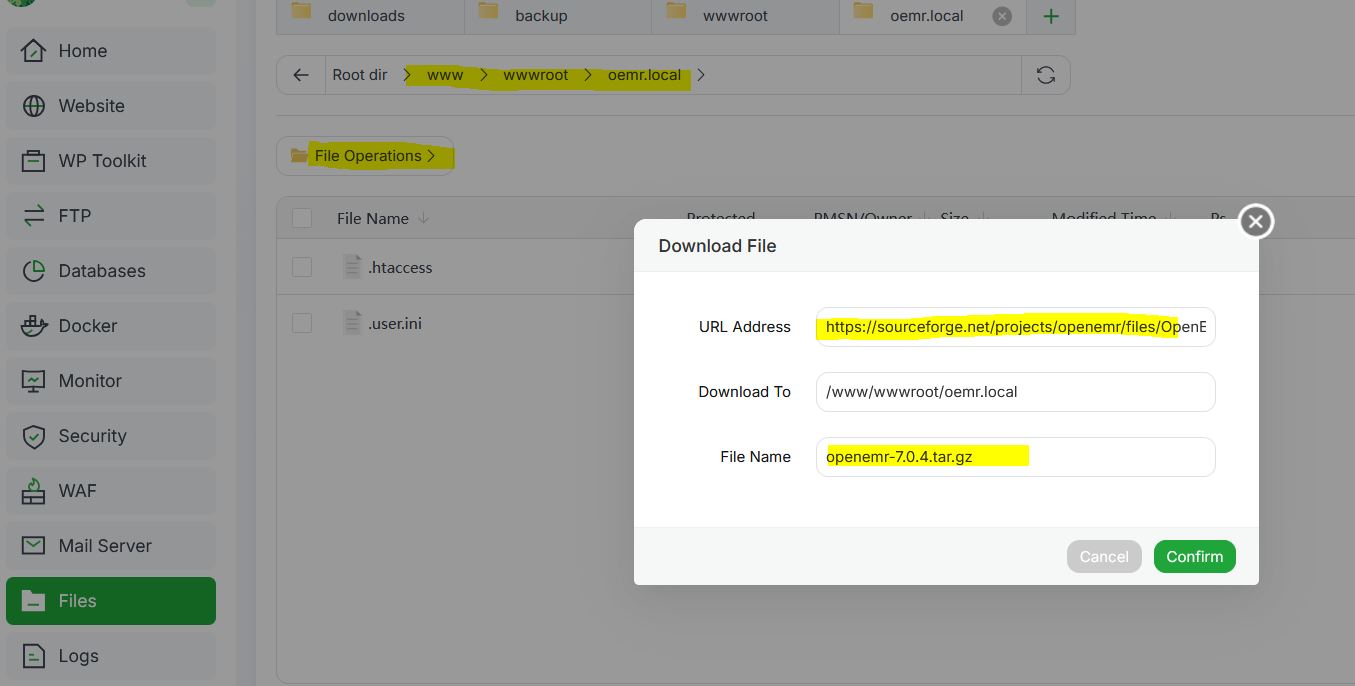The image size is (1355, 686).
Task: Check the .htaccess file checkbox
Action: [x=302, y=267]
